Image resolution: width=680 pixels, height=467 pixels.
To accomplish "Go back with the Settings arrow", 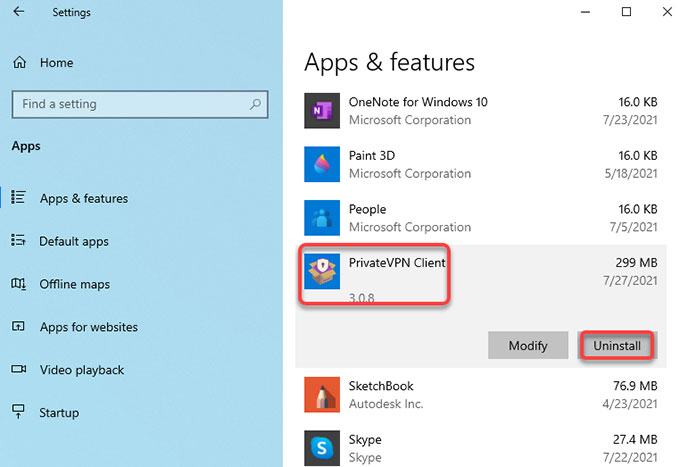I will pyautogui.click(x=19, y=11).
